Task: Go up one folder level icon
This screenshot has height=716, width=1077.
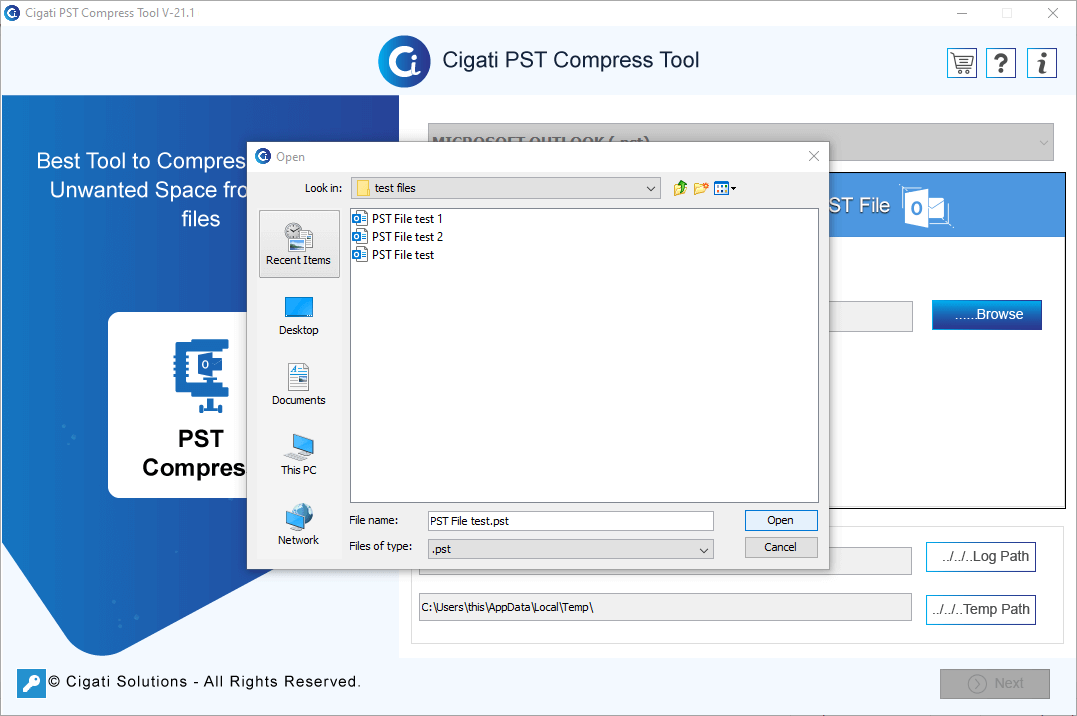Action: [680, 188]
